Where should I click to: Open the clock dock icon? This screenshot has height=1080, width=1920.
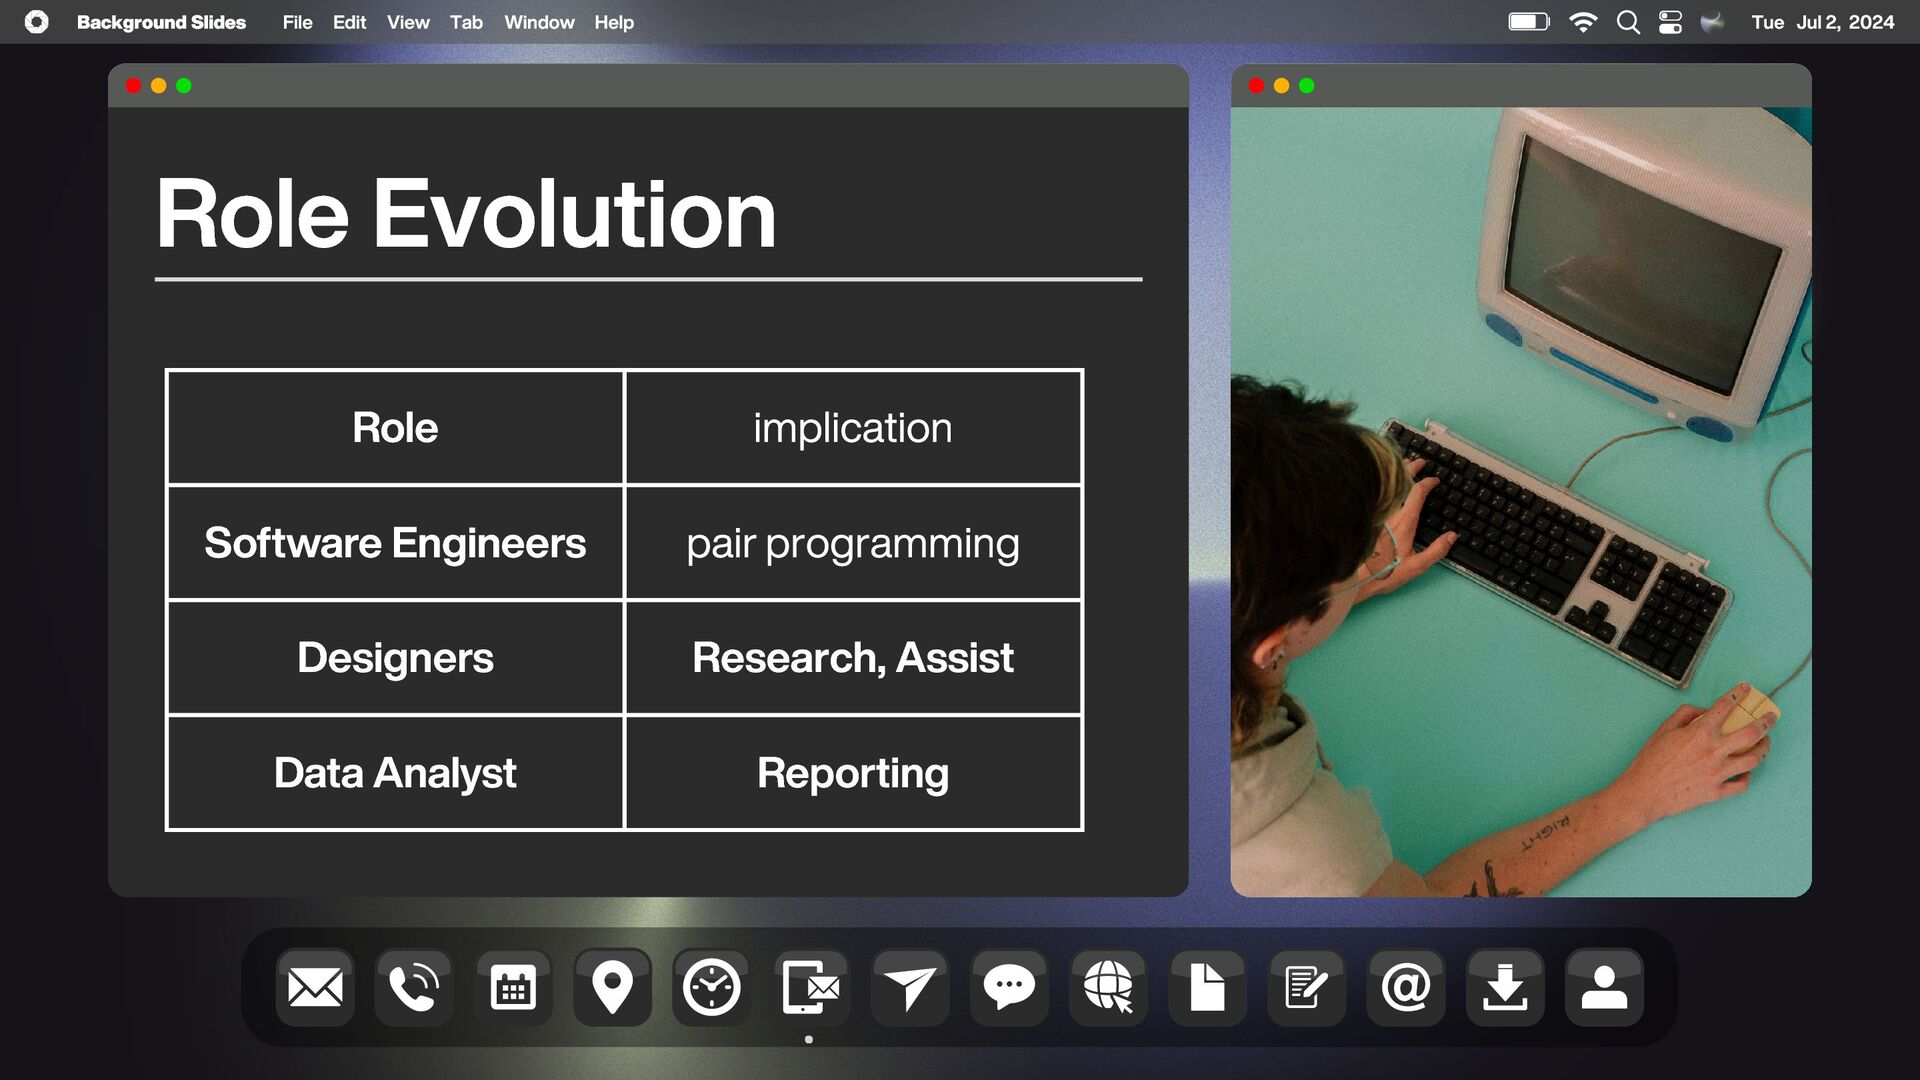(711, 988)
